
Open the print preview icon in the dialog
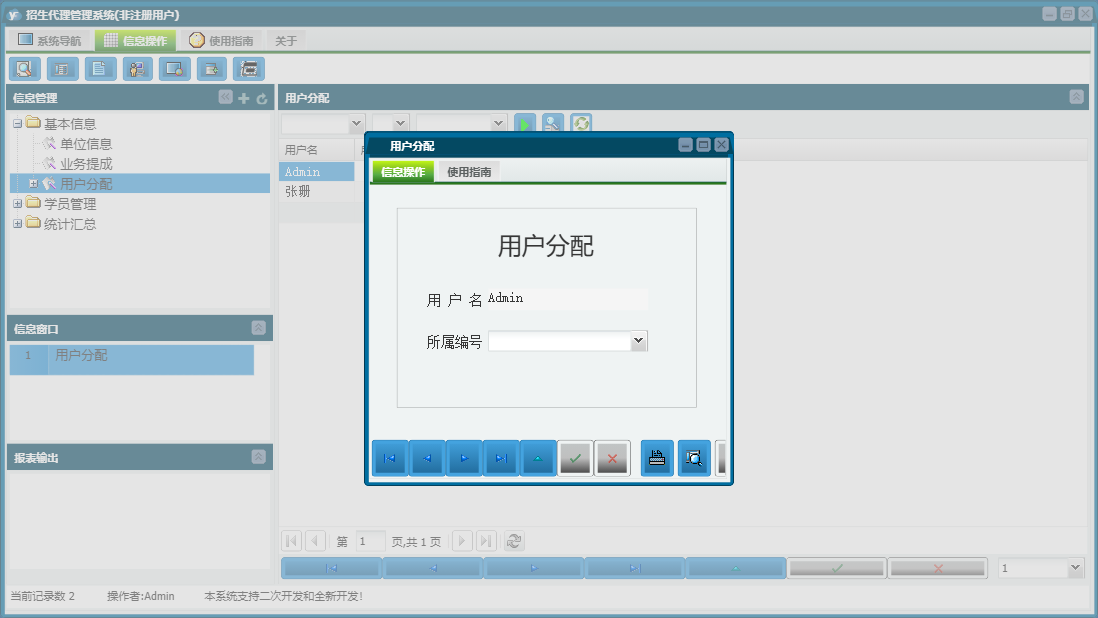[694, 458]
